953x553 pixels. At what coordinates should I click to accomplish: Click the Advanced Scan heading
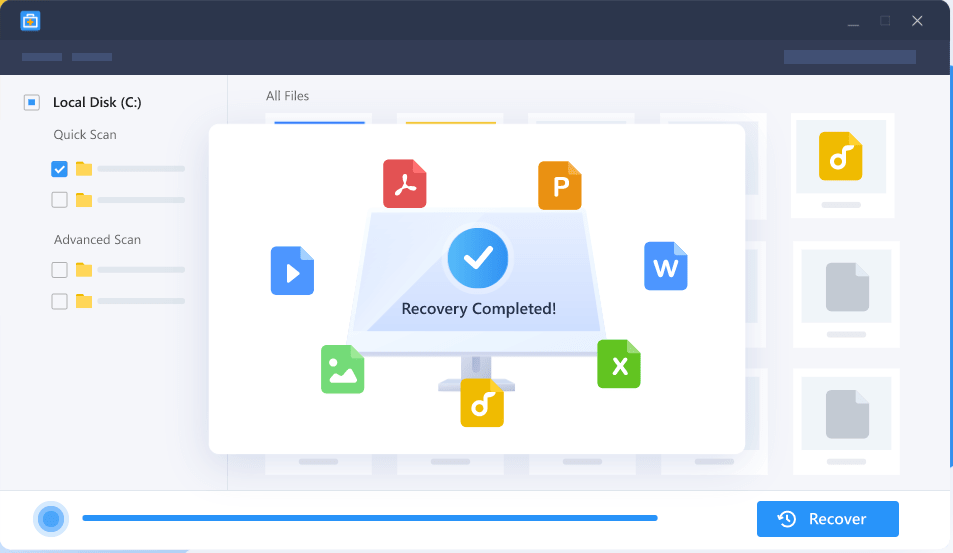97,239
